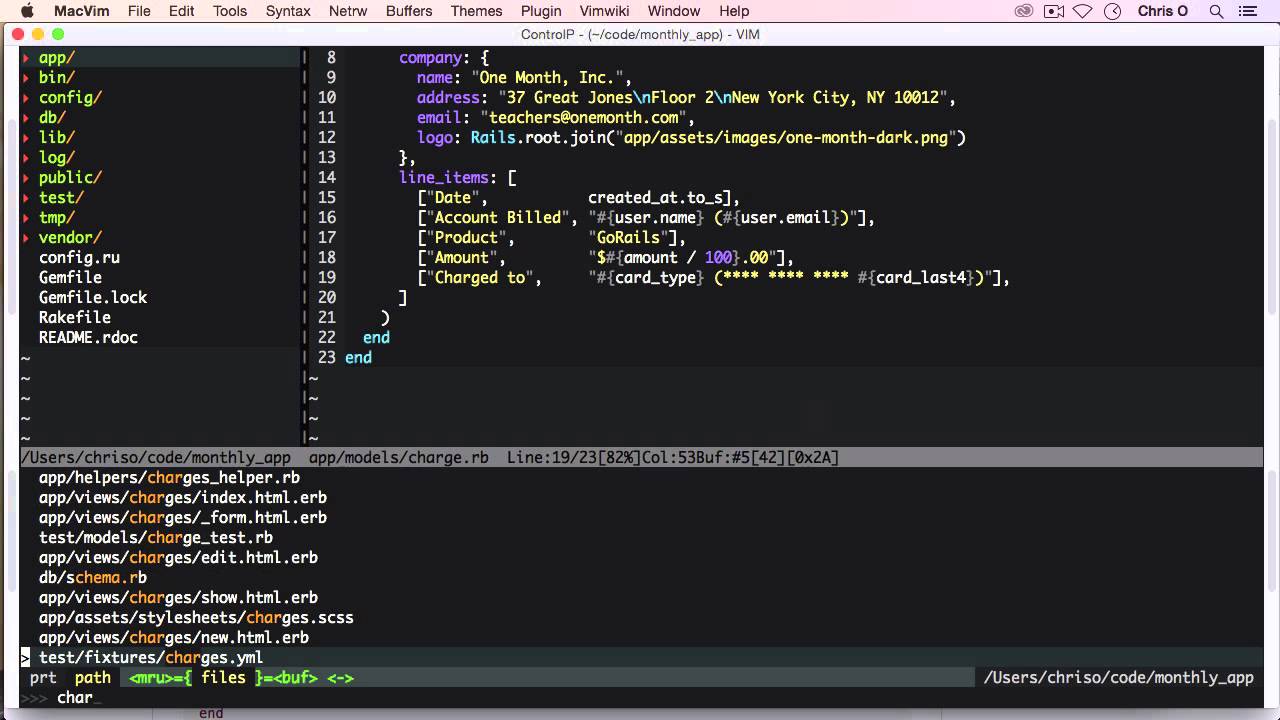Select Rakefile in file tree

75,318
